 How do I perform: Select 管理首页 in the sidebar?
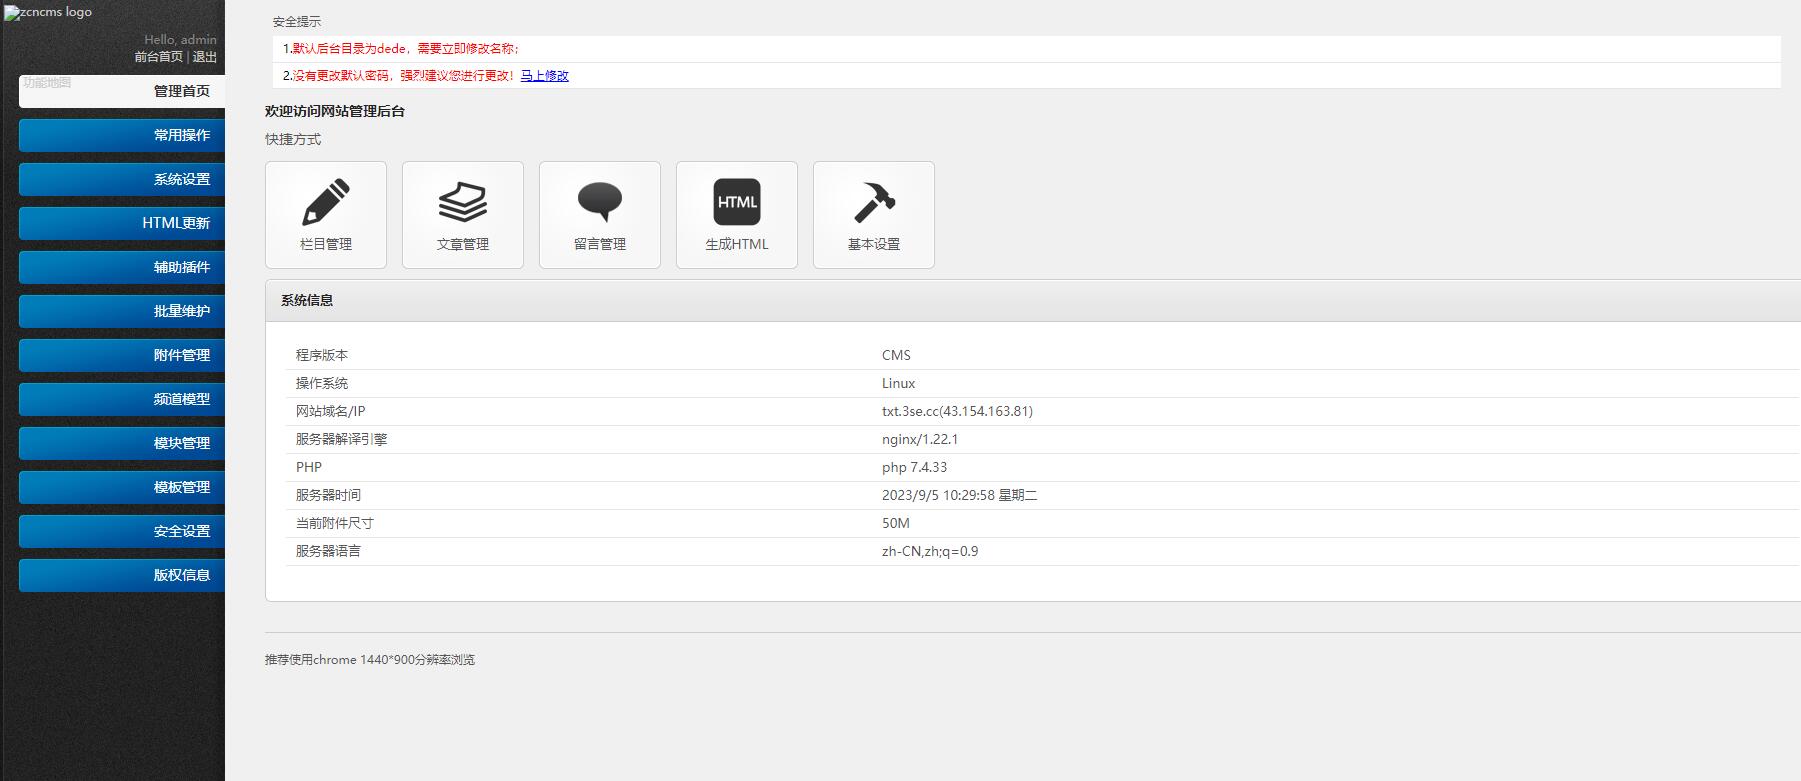coord(181,91)
